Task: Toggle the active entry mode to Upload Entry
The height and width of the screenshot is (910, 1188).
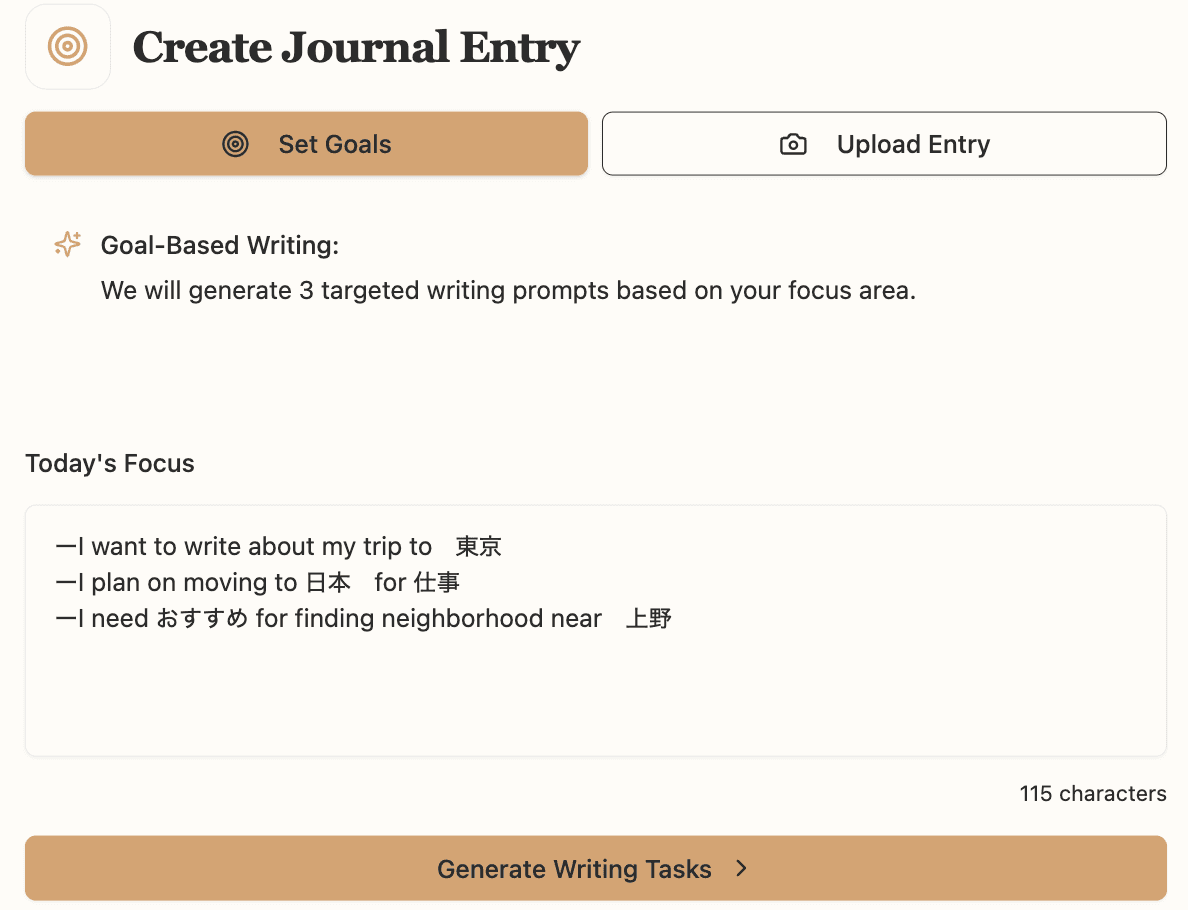Action: [x=884, y=143]
